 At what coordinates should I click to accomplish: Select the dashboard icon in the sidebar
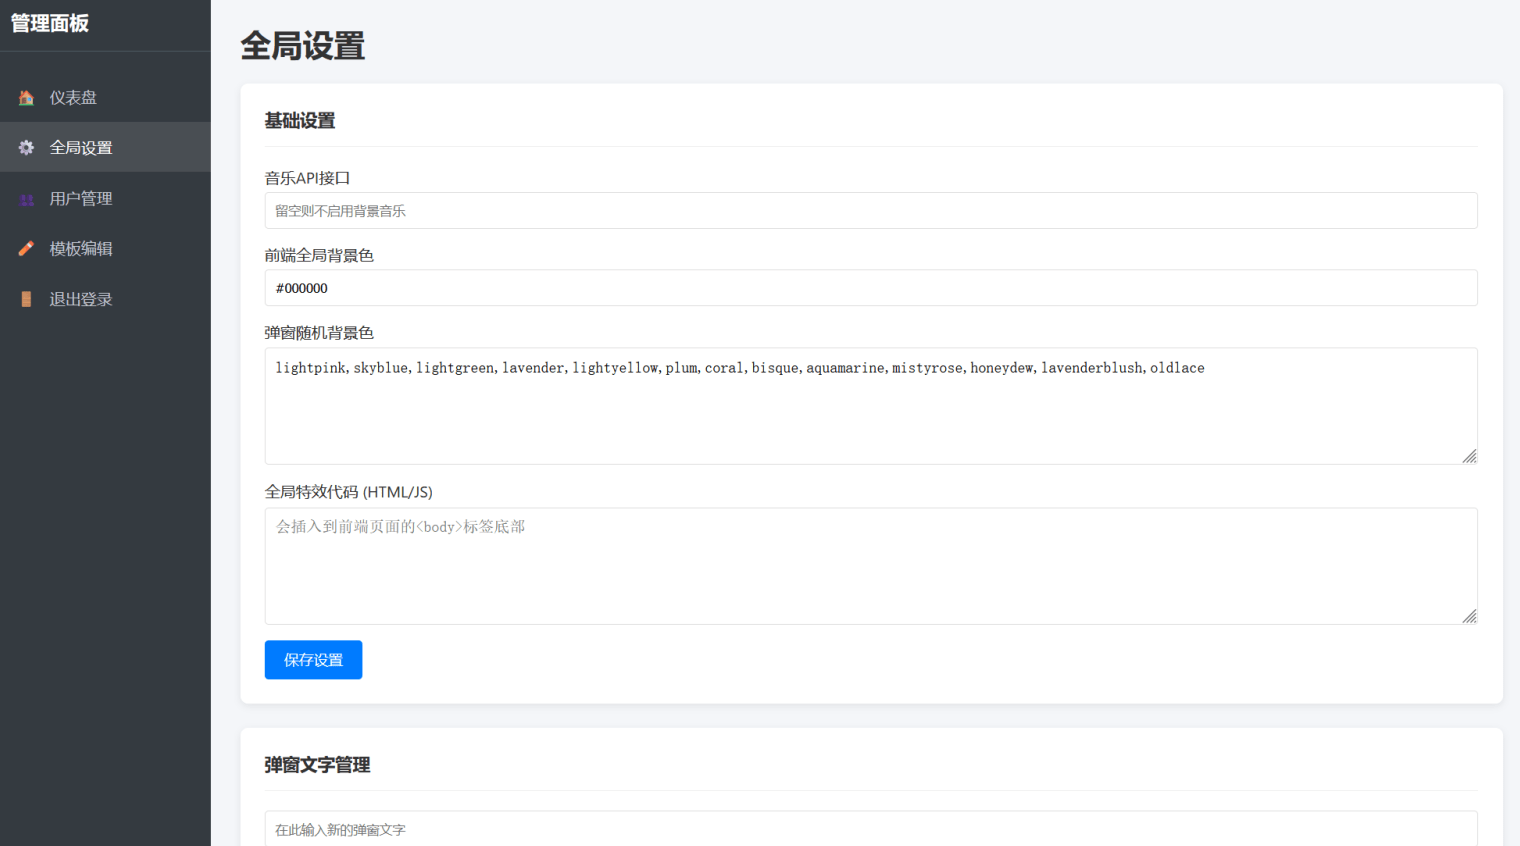tap(25, 97)
